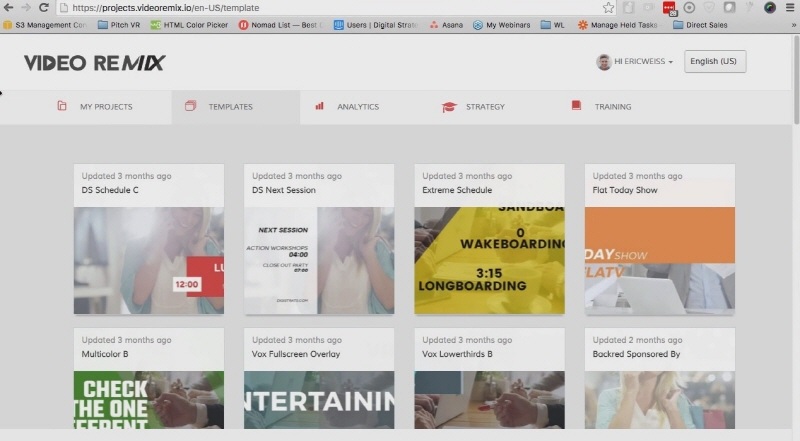Open Chrome hamburger menu icon
The width and height of the screenshot is (800, 441).
click(x=790, y=8)
